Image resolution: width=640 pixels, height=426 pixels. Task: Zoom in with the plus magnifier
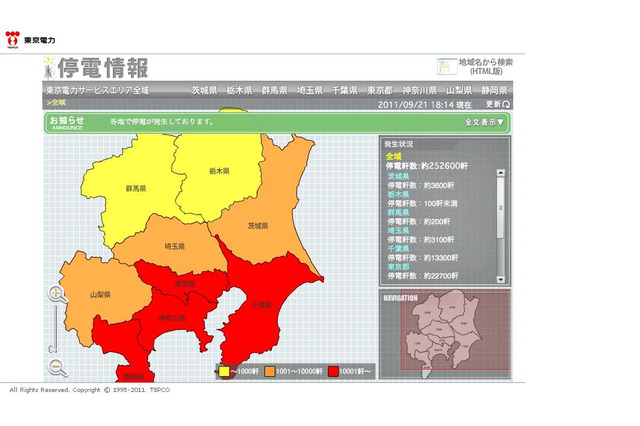[57, 294]
